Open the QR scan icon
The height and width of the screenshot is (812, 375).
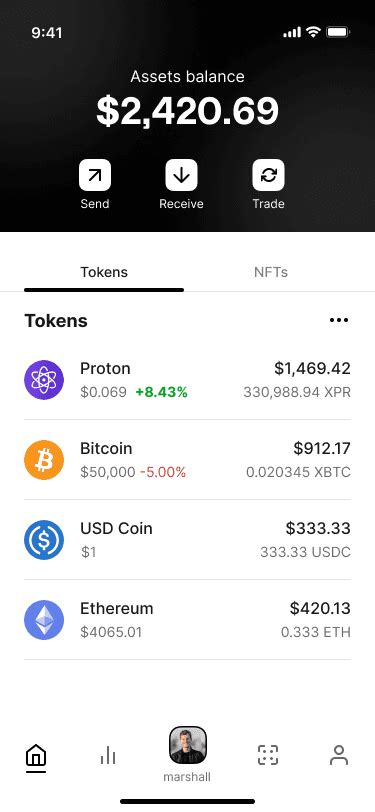[268, 755]
